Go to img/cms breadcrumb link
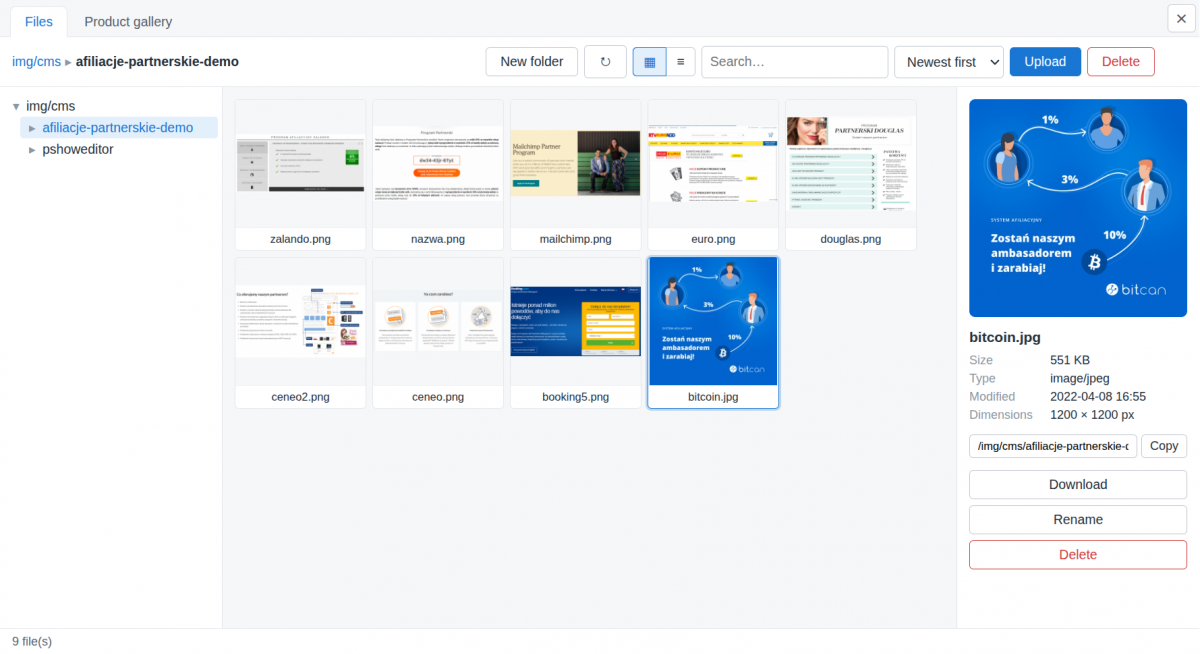 (x=36, y=61)
